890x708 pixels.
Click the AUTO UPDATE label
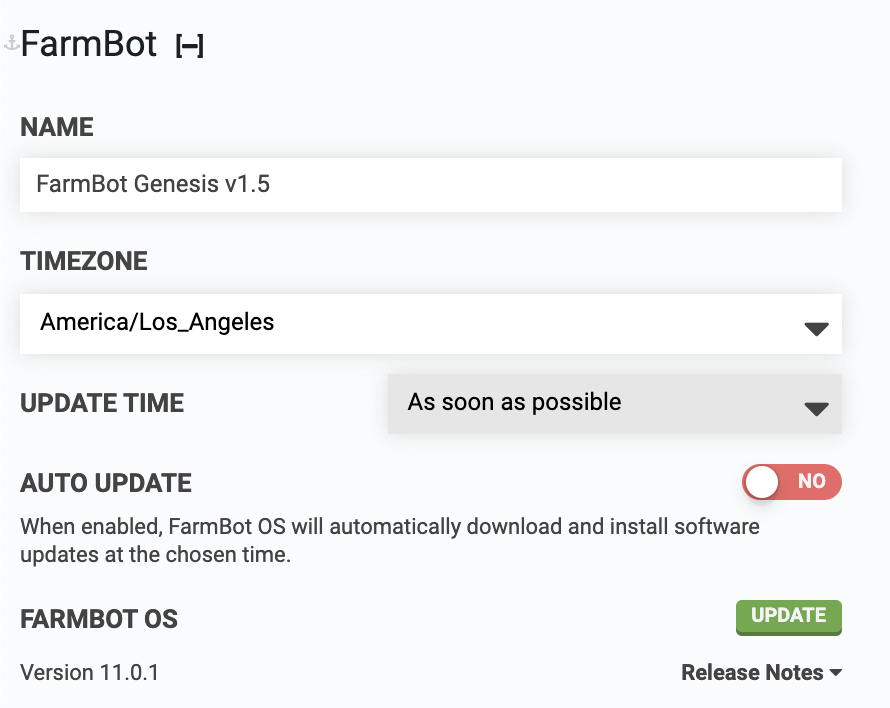pos(106,483)
